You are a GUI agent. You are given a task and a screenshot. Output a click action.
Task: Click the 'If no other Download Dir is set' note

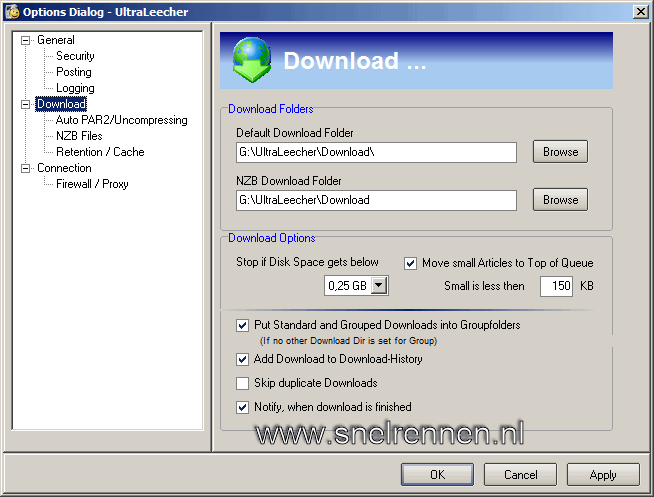click(x=348, y=341)
